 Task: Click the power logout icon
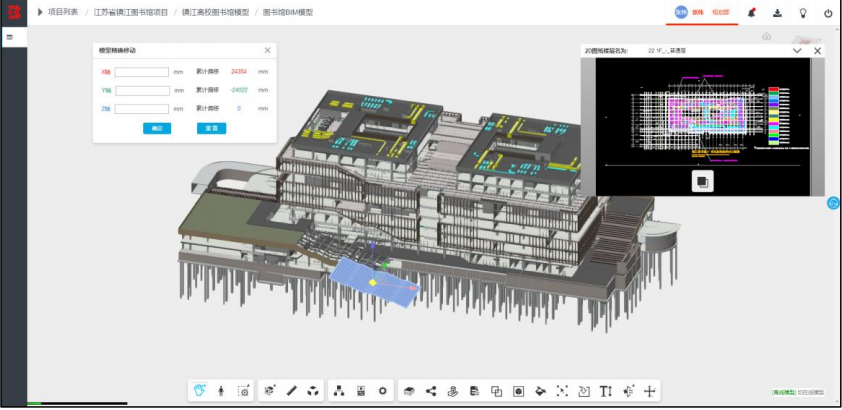tap(828, 13)
